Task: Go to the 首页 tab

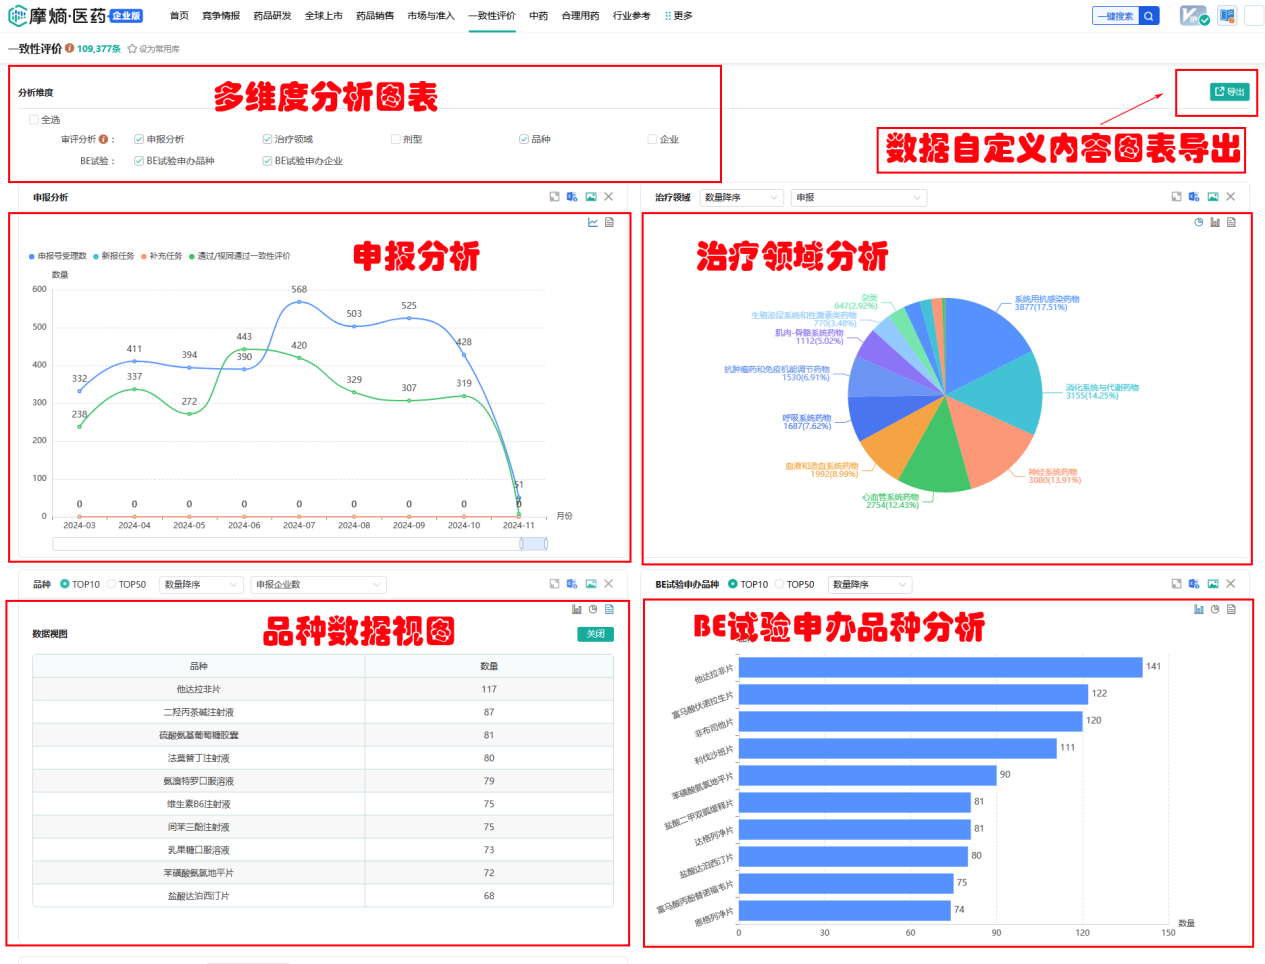Action: pos(179,16)
